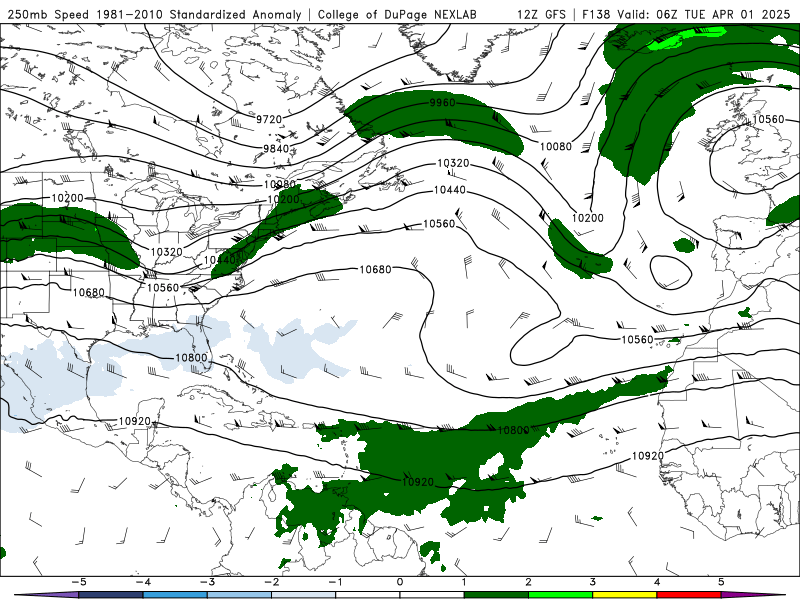
Task: Click the "10200" contour label in mid-Atlantic trough
Action: [588, 218]
